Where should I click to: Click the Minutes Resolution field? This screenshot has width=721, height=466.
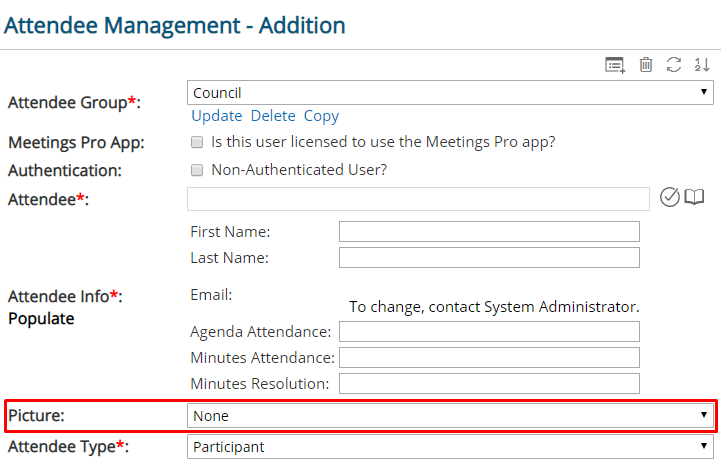click(489, 384)
